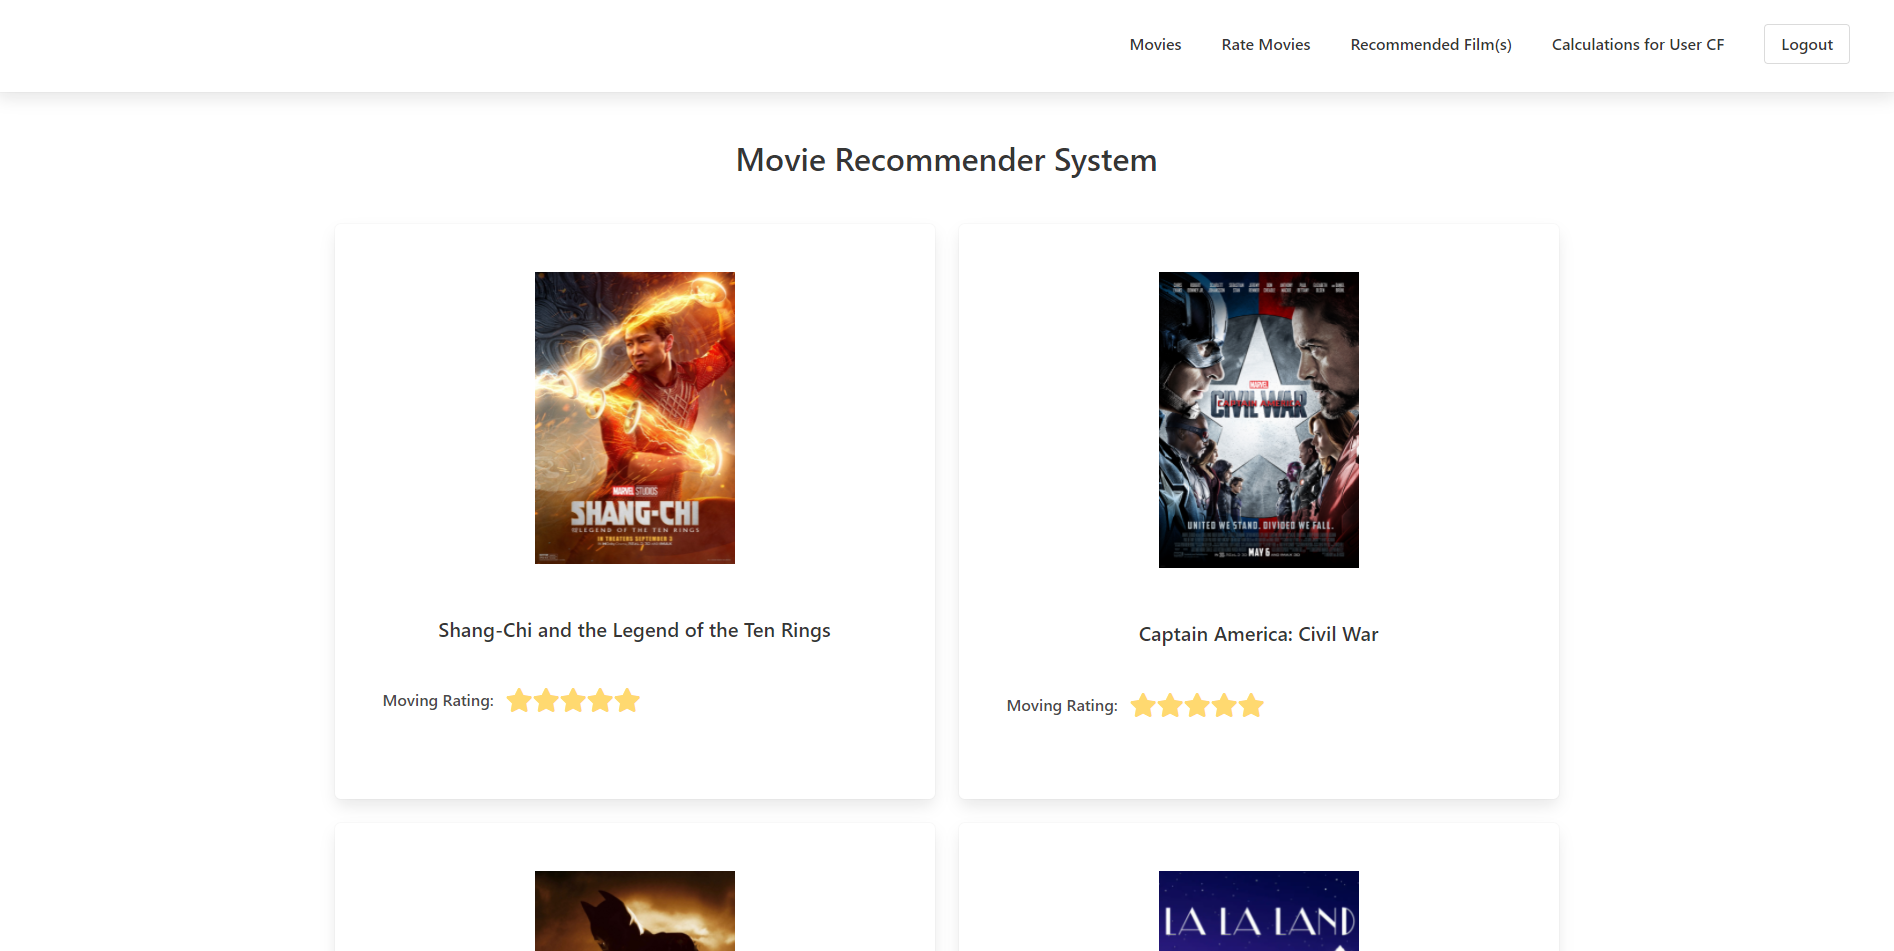Select third star of Shang-Chi rating

pos(573,700)
